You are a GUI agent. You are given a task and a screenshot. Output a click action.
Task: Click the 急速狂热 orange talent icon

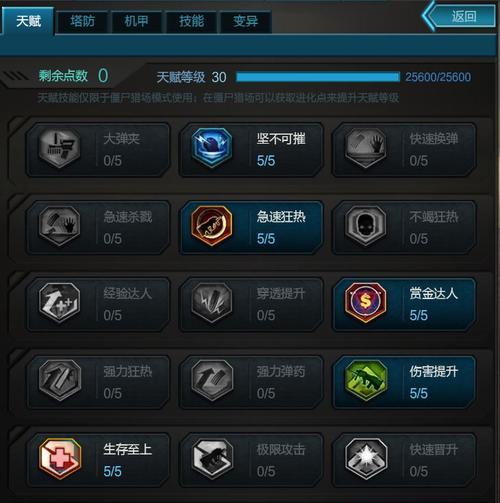(212, 225)
